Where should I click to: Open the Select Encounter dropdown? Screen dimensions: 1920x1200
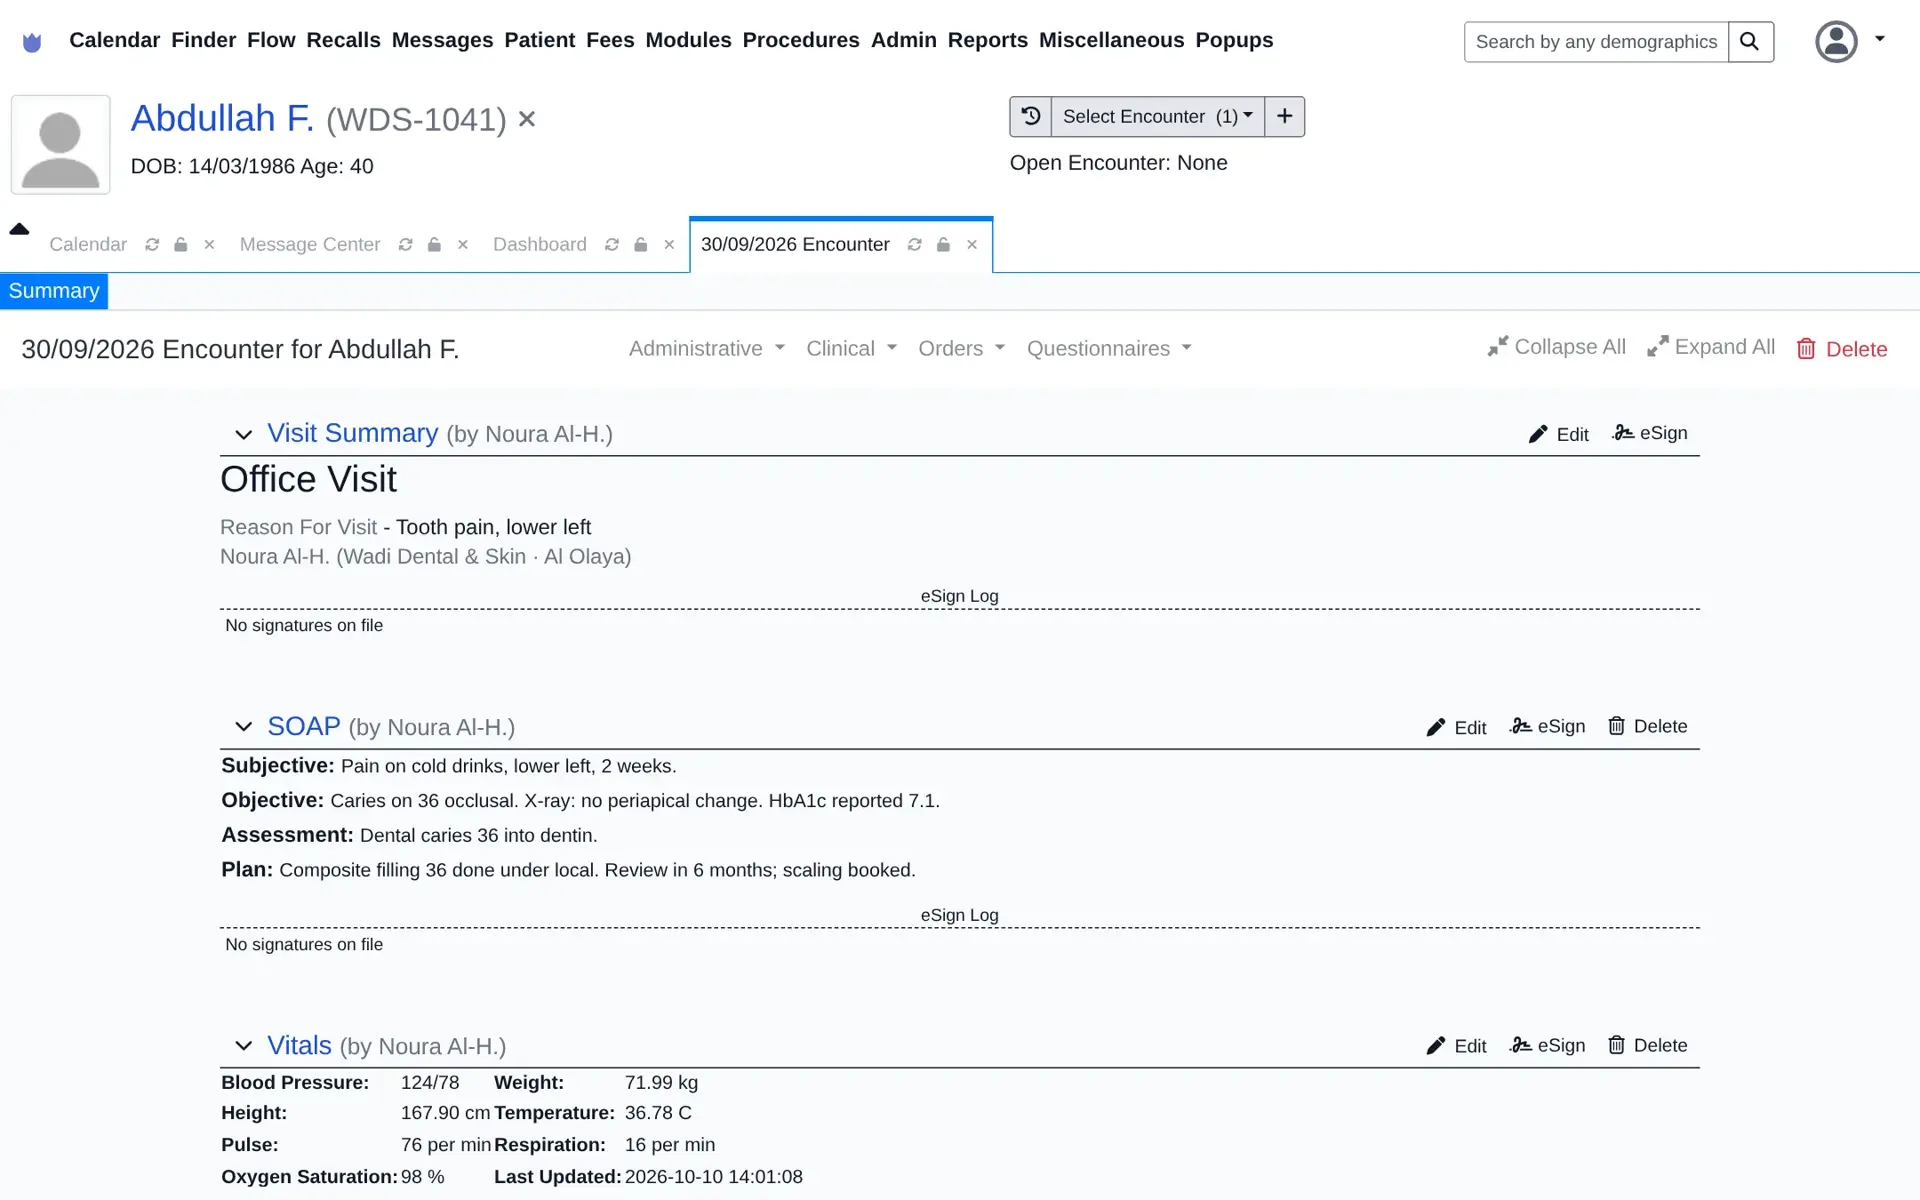tap(1157, 116)
